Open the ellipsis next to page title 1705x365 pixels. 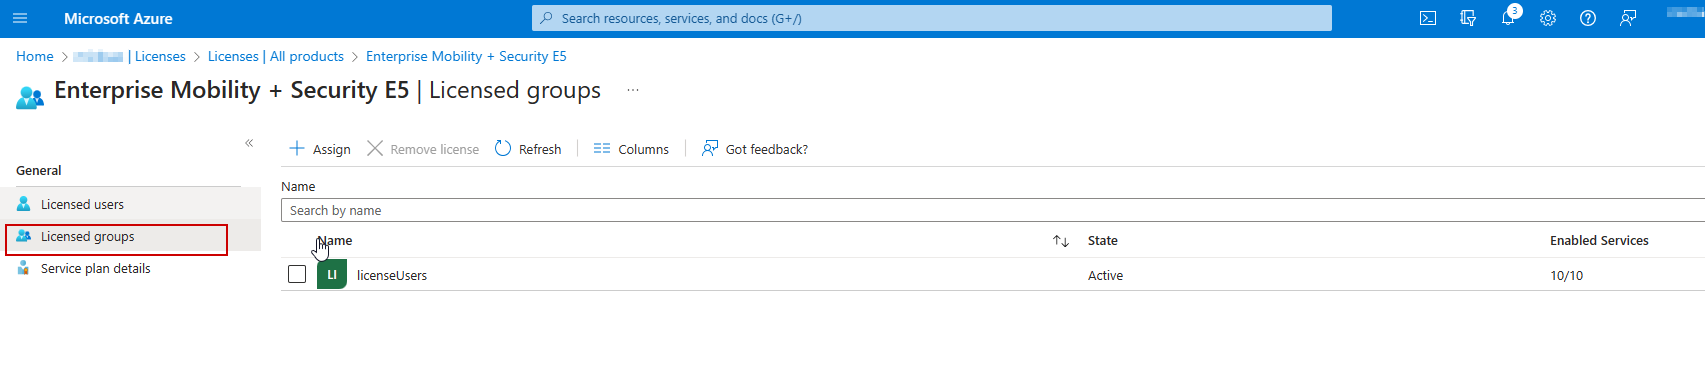(x=633, y=90)
